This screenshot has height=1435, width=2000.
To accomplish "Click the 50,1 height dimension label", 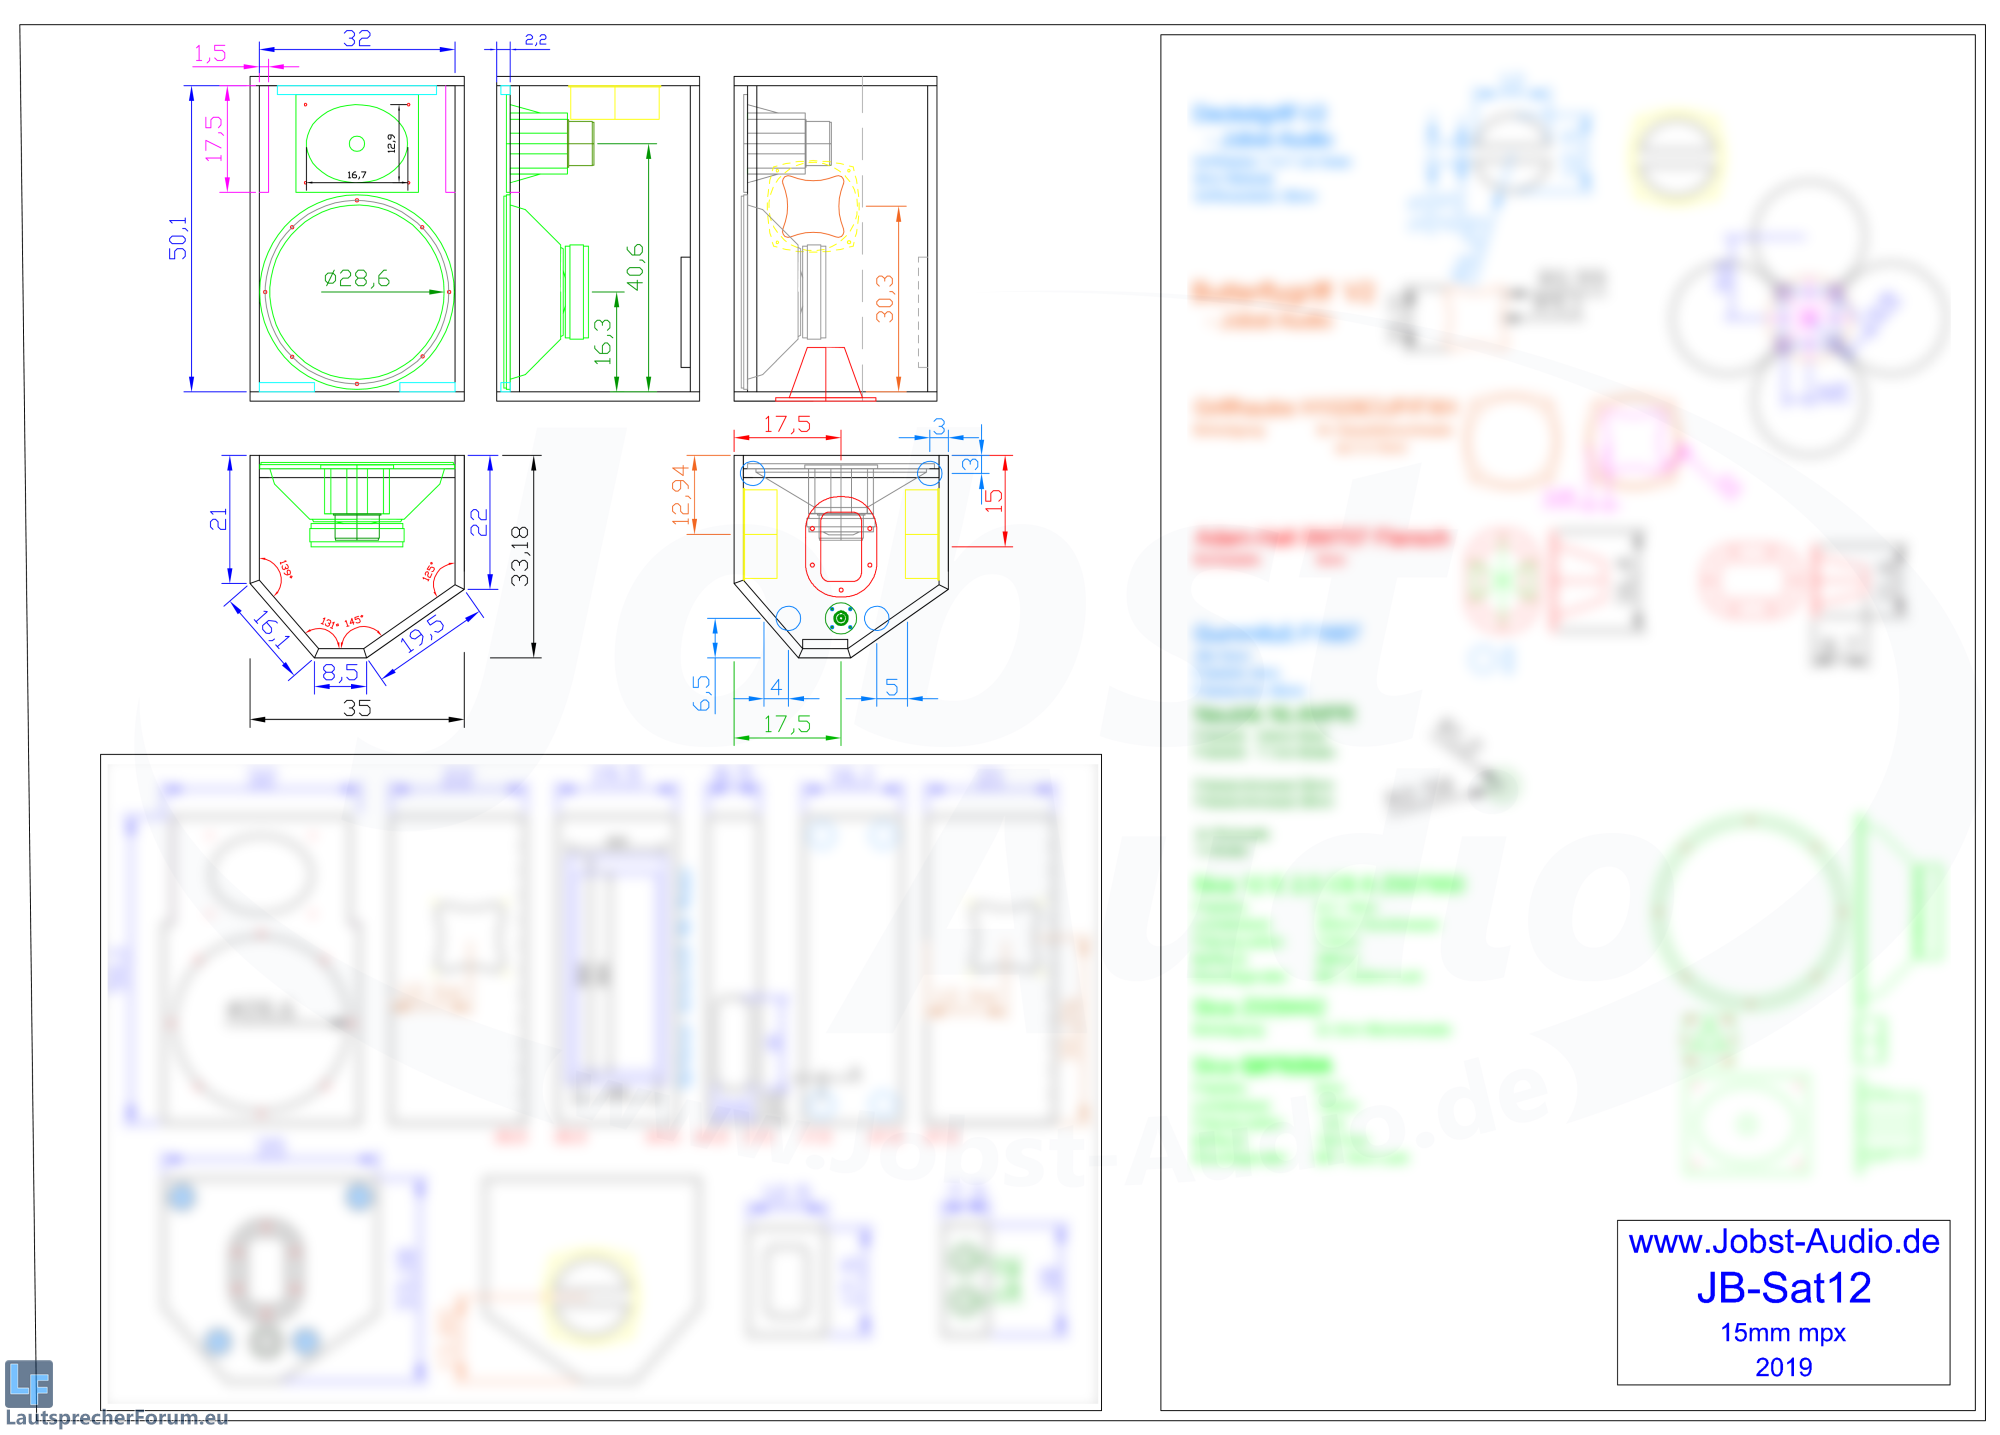I will (178, 238).
